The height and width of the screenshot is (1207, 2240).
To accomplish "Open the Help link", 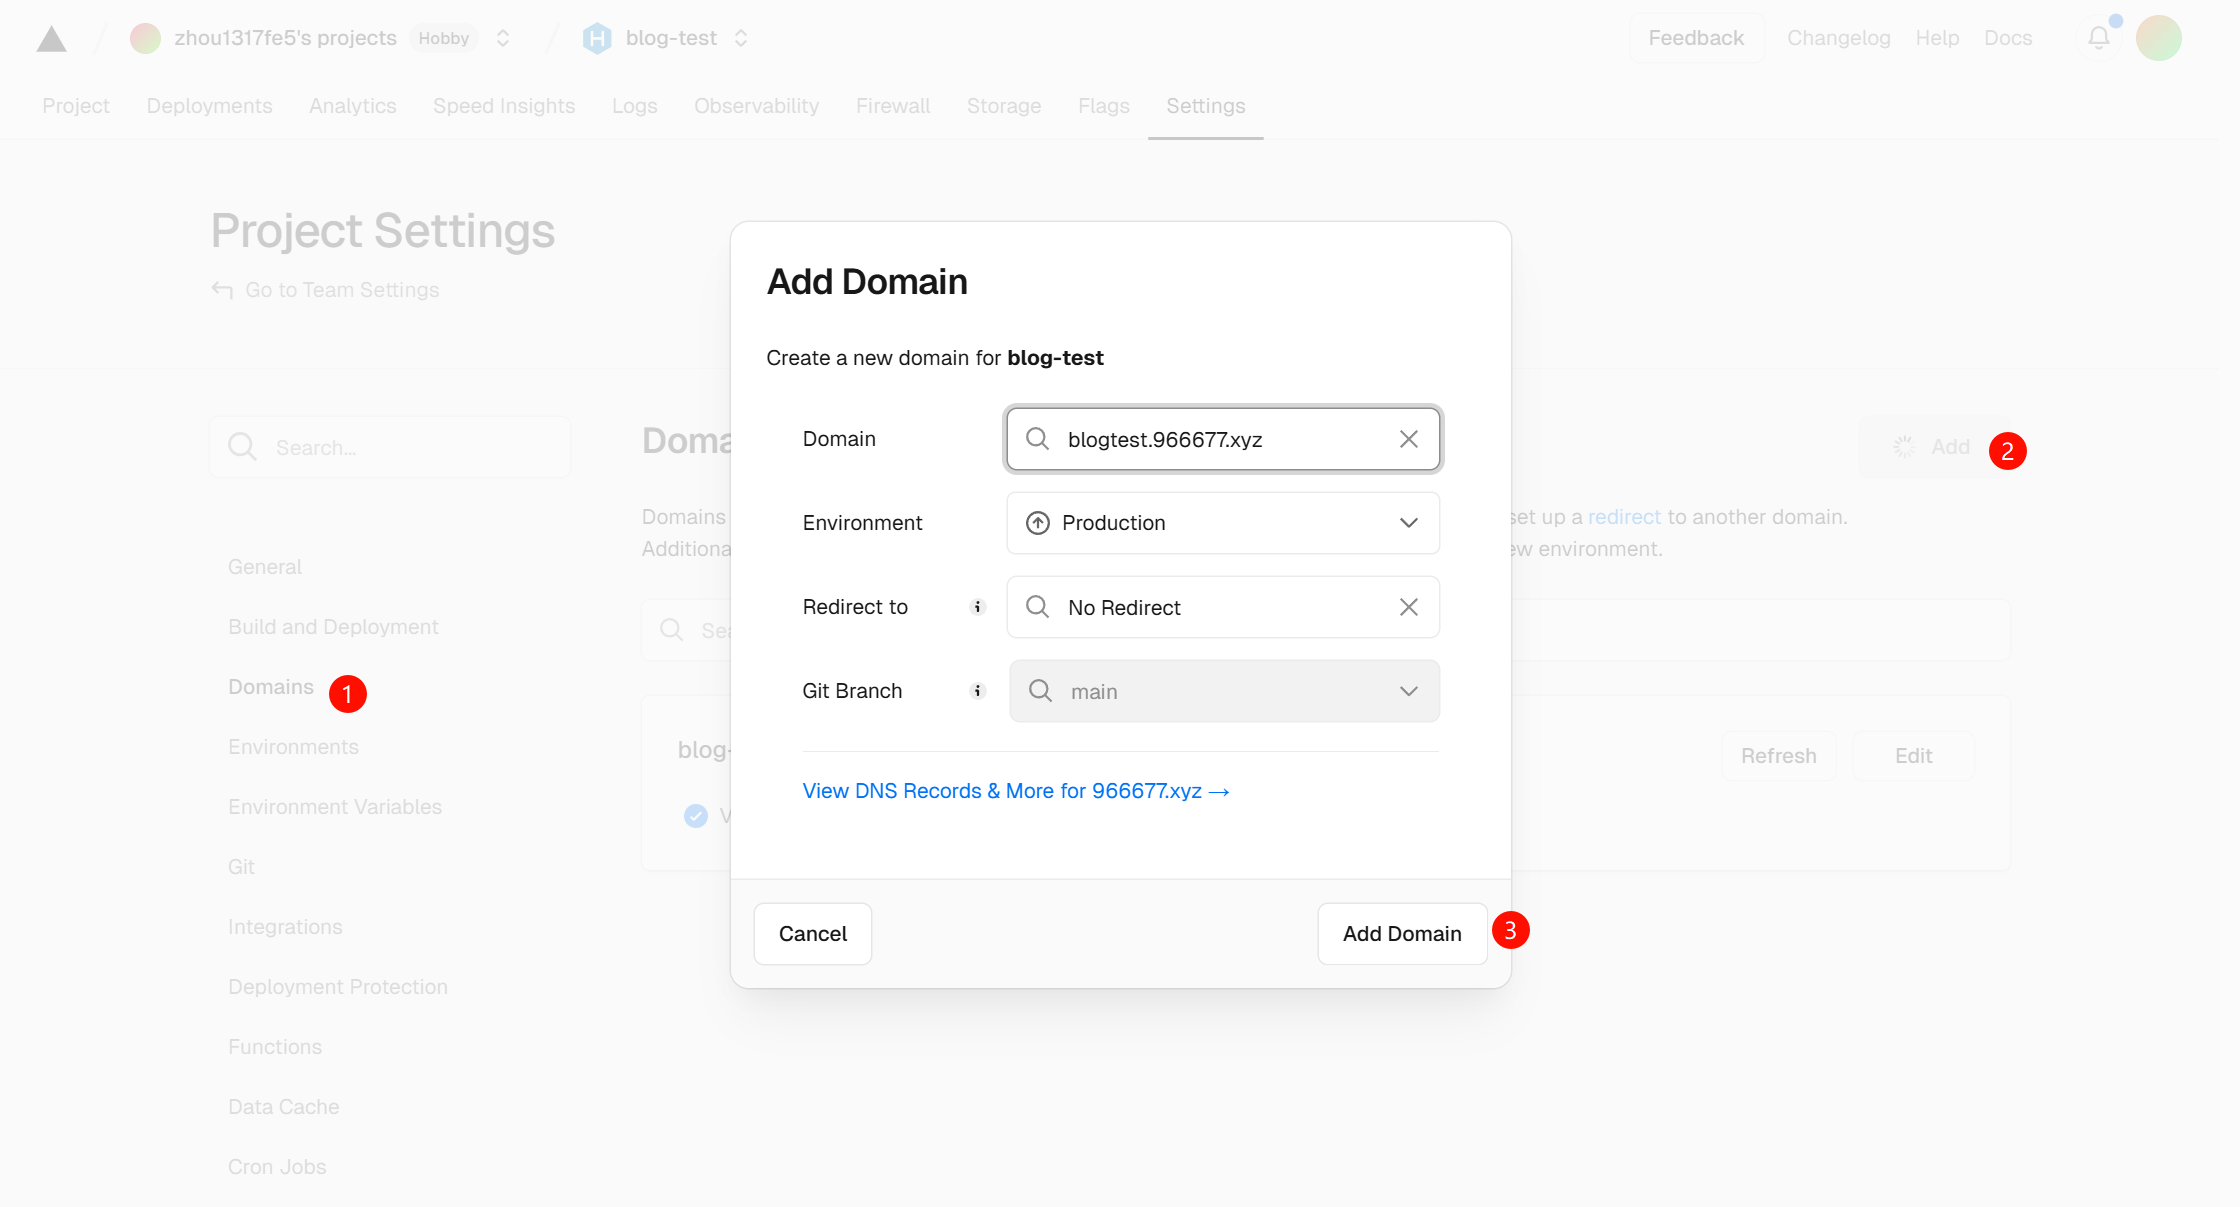I will (1937, 38).
